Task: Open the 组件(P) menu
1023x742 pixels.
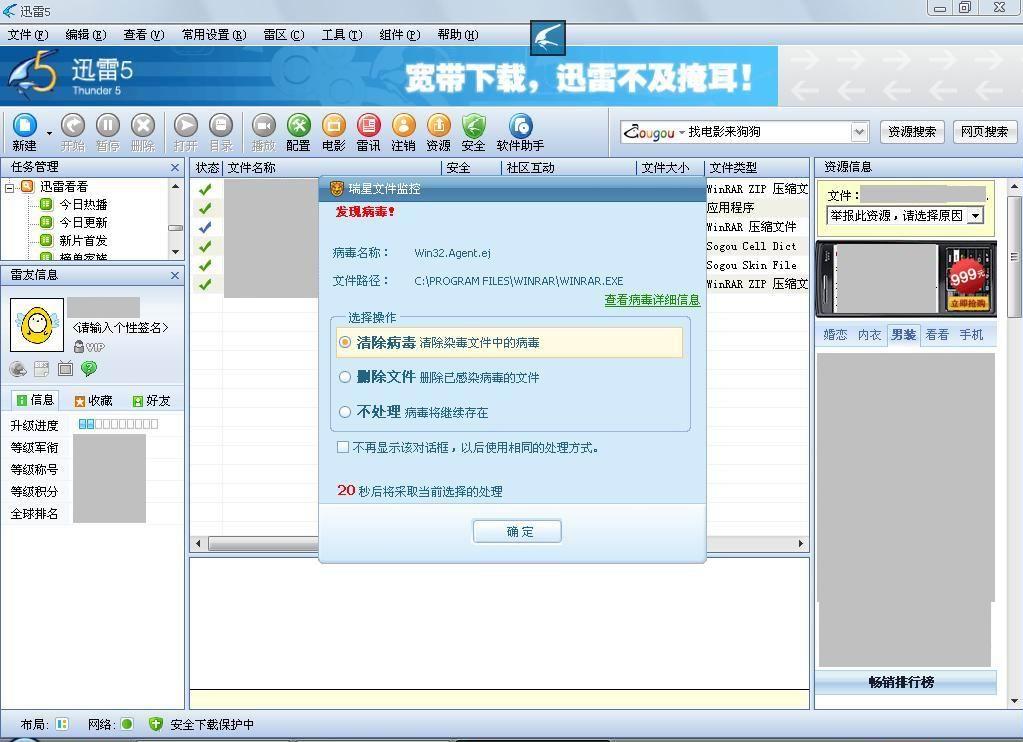Action: pyautogui.click(x=400, y=35)
